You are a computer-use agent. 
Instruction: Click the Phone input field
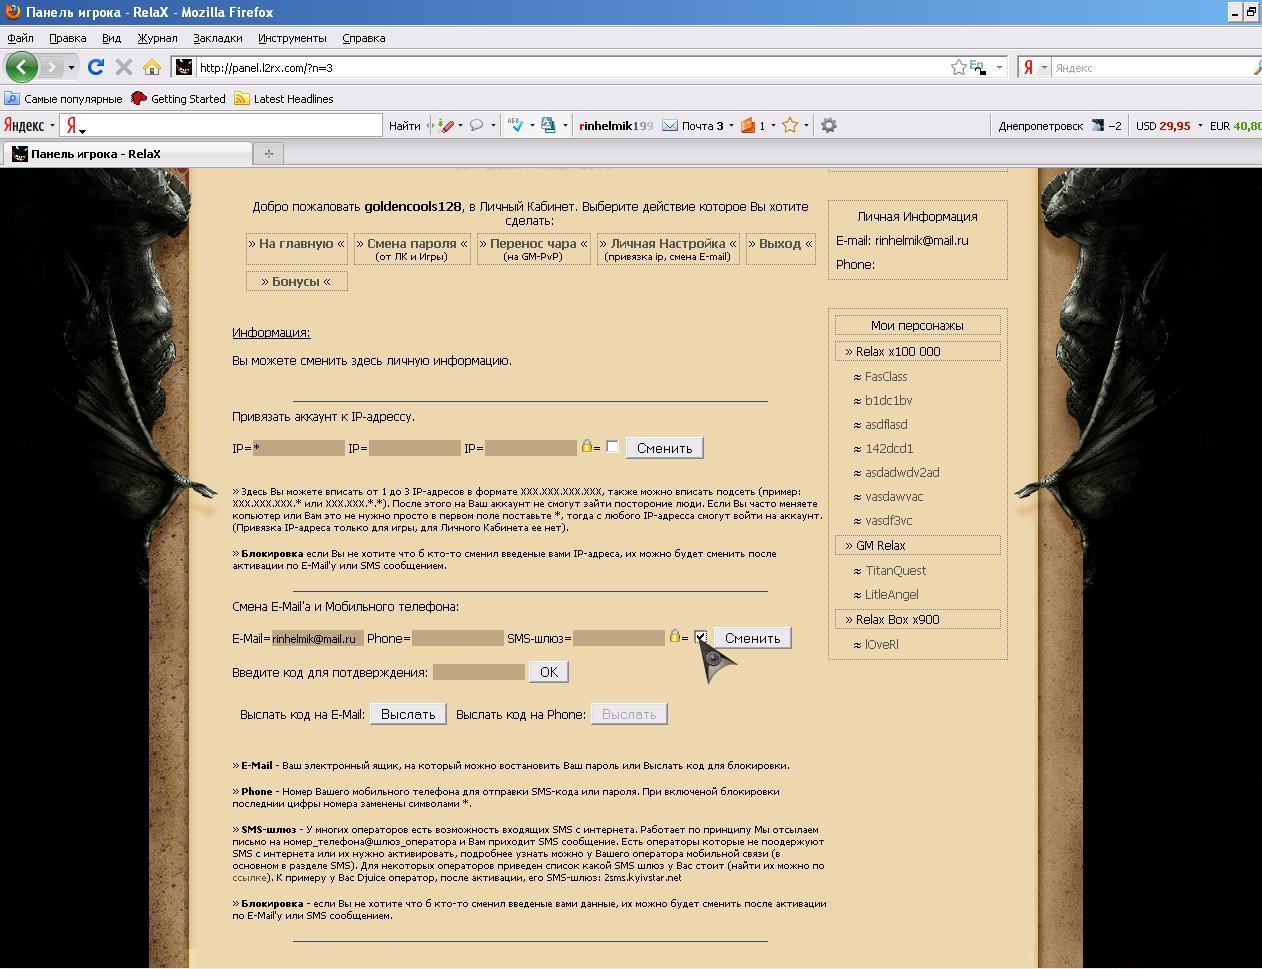tap(458, 637)
